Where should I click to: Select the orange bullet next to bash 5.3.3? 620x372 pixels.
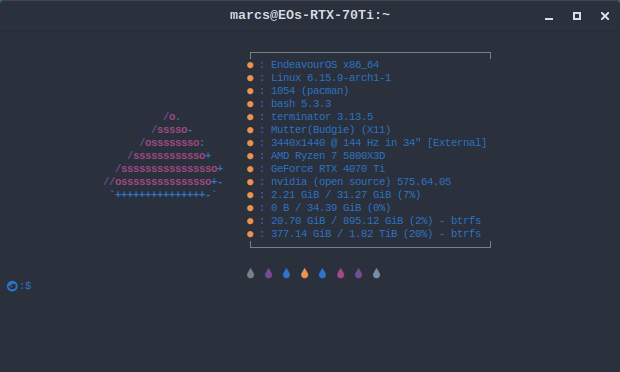point(250,104)
